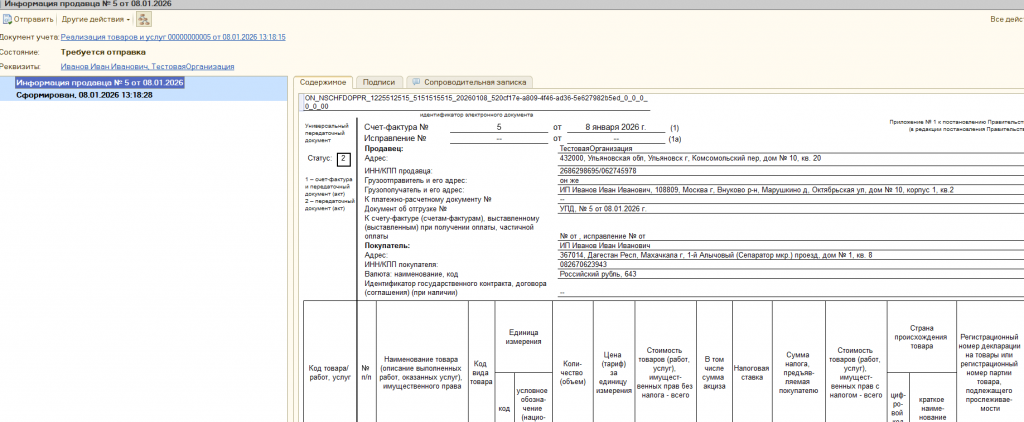Click the Отправить send button
The width and height of the screenshot is (1024, 422).
pyautogui.click(x=28, y=19)
